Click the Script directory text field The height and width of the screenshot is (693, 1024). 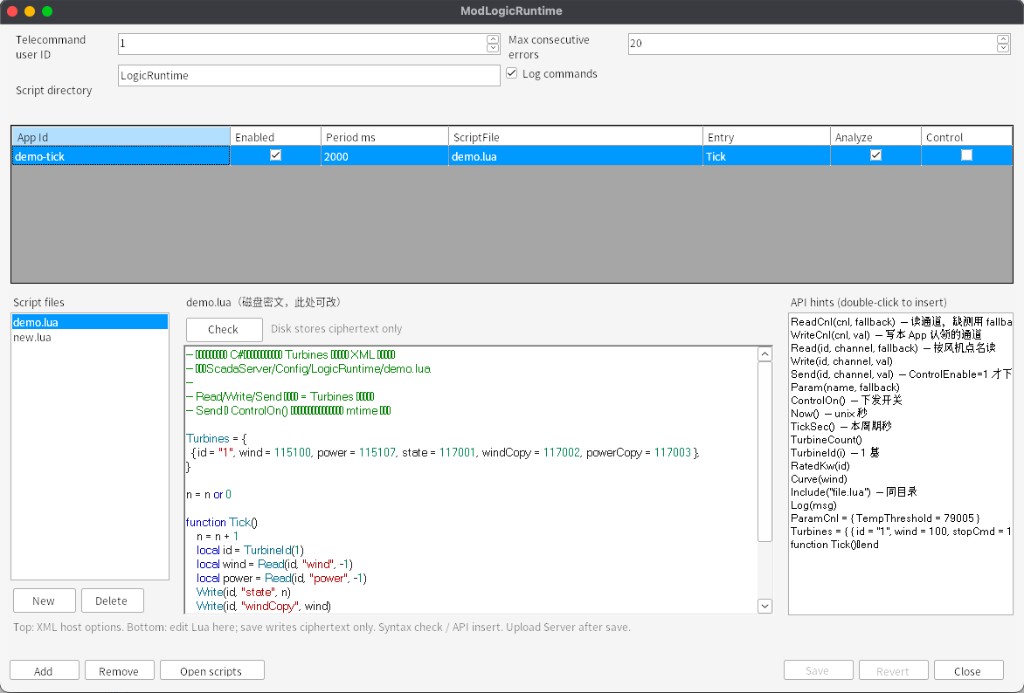pyautogui.click(x=309, y=75)
